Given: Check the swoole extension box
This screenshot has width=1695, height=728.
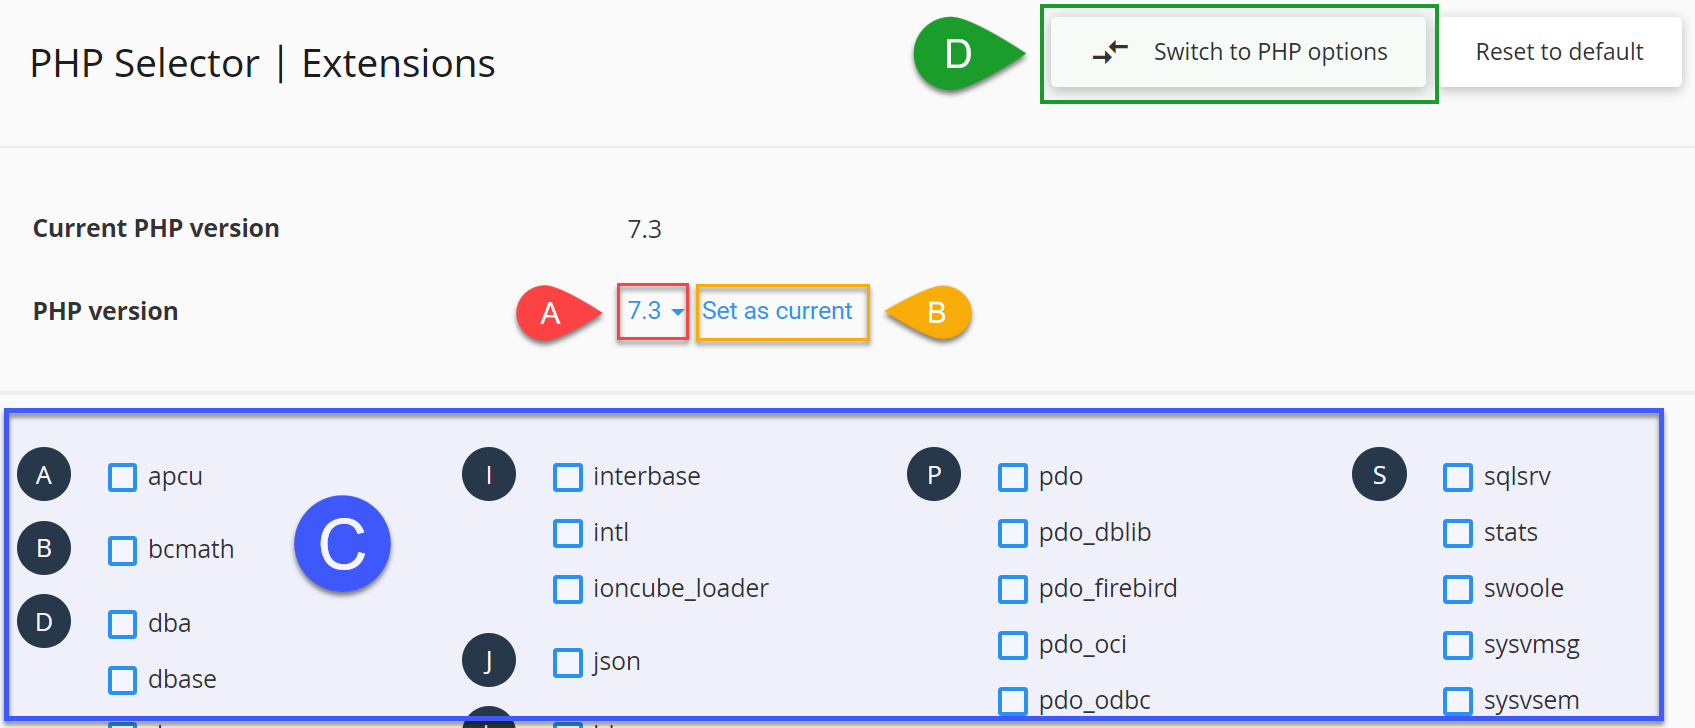Looking at the screenshot, I should point(1458,590).
